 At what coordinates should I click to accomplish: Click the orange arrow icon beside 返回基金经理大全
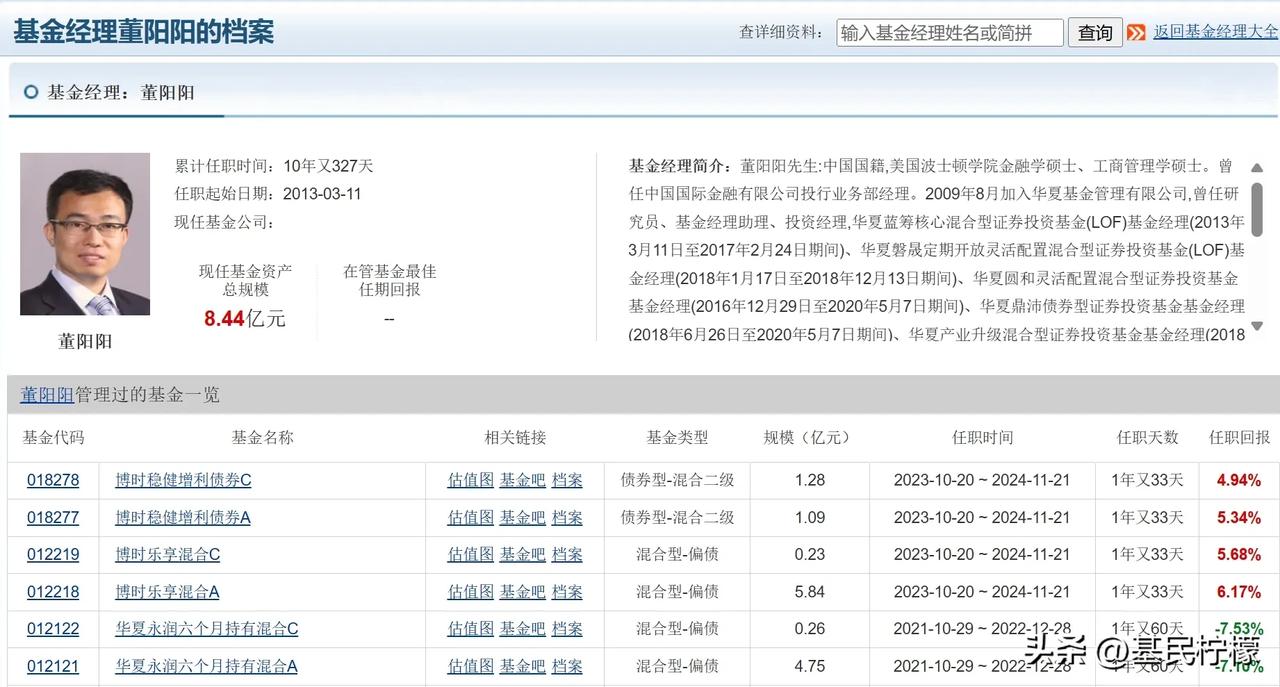point(1136,32)
